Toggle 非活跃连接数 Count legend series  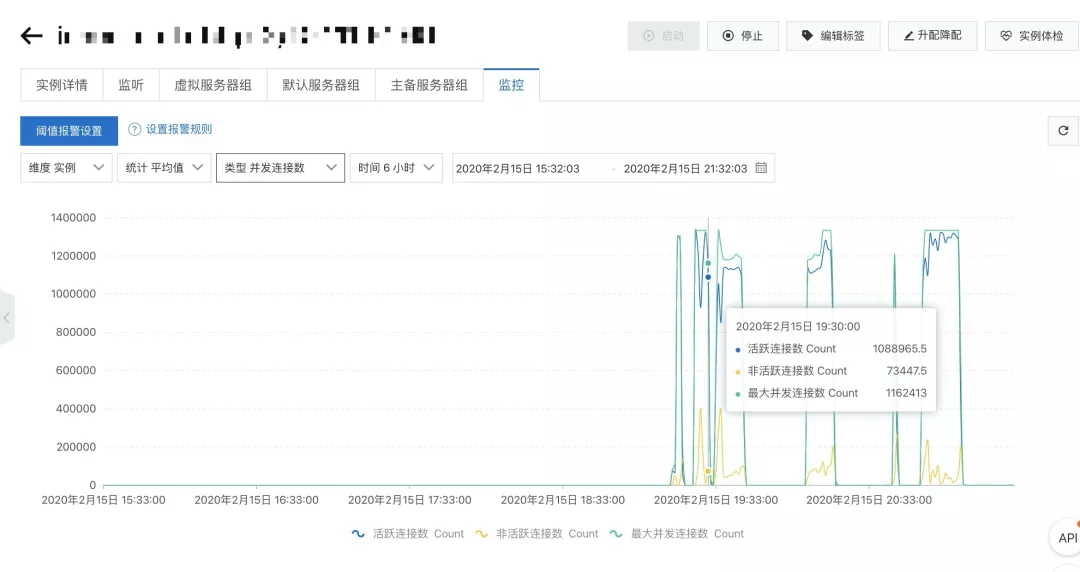pos(537,533)
